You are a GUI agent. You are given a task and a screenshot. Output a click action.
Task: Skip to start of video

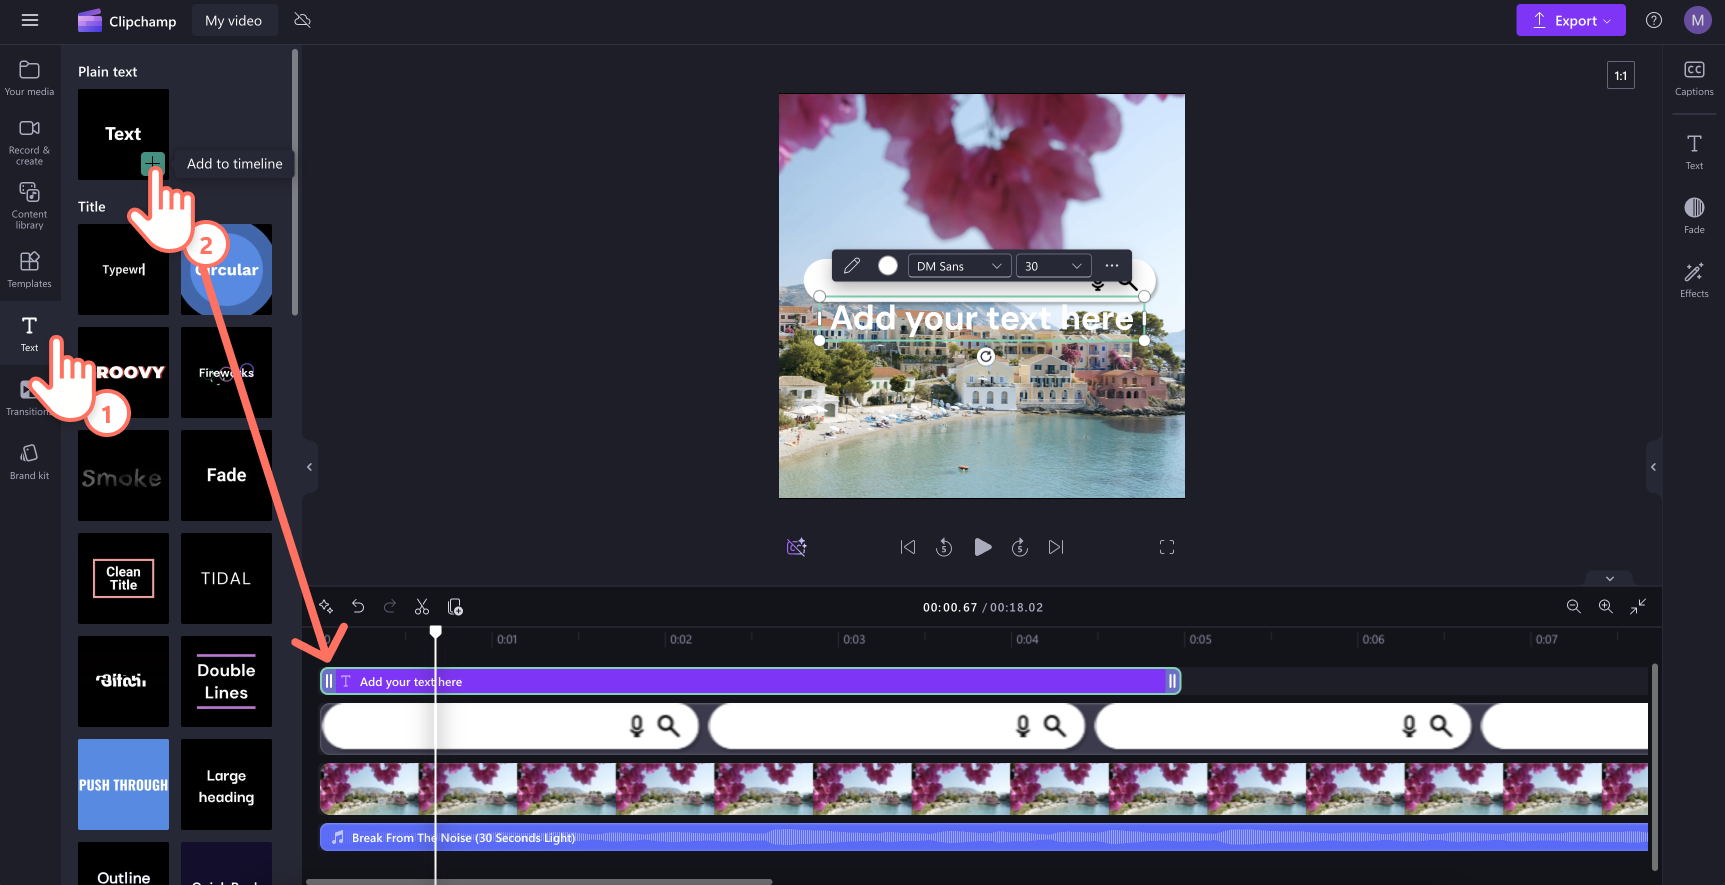pyautogui.click(x=908, y=547)
